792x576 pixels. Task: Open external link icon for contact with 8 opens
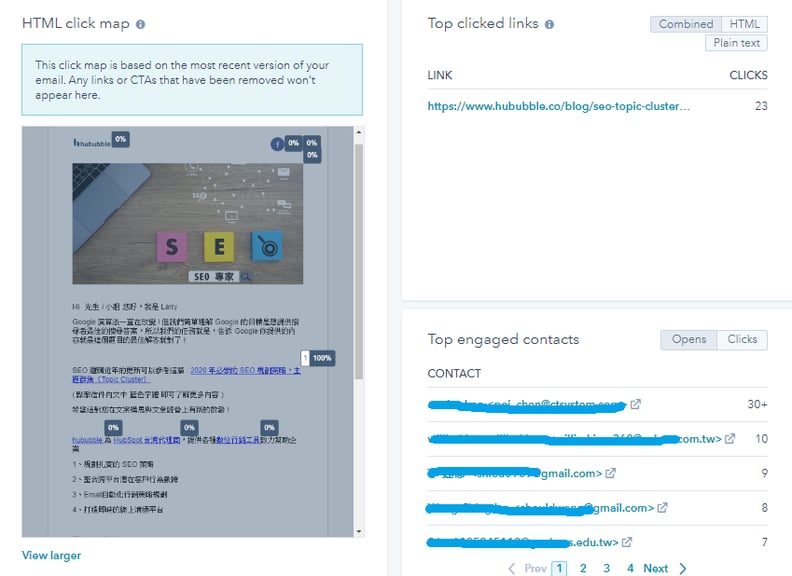[x=663, y=508]
